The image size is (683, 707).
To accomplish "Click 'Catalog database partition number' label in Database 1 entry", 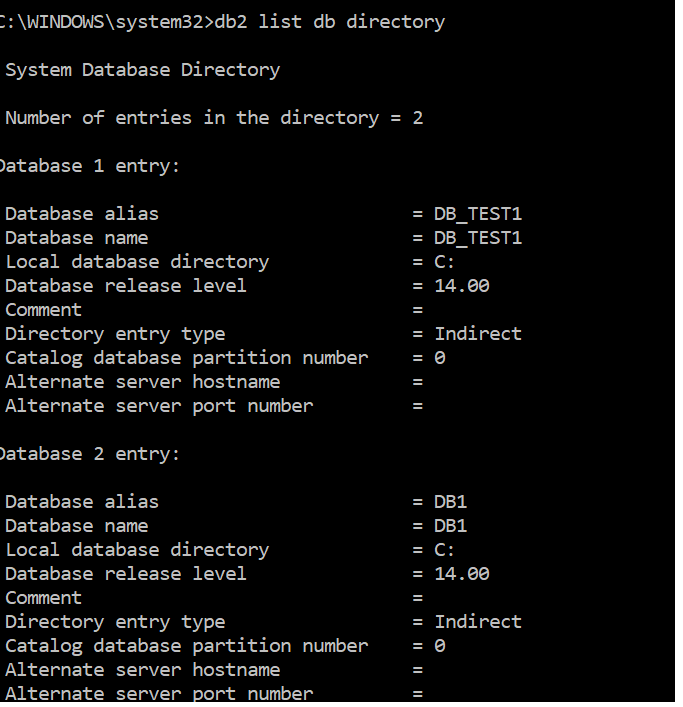I will pyautogui.click(x=187, y=358).
